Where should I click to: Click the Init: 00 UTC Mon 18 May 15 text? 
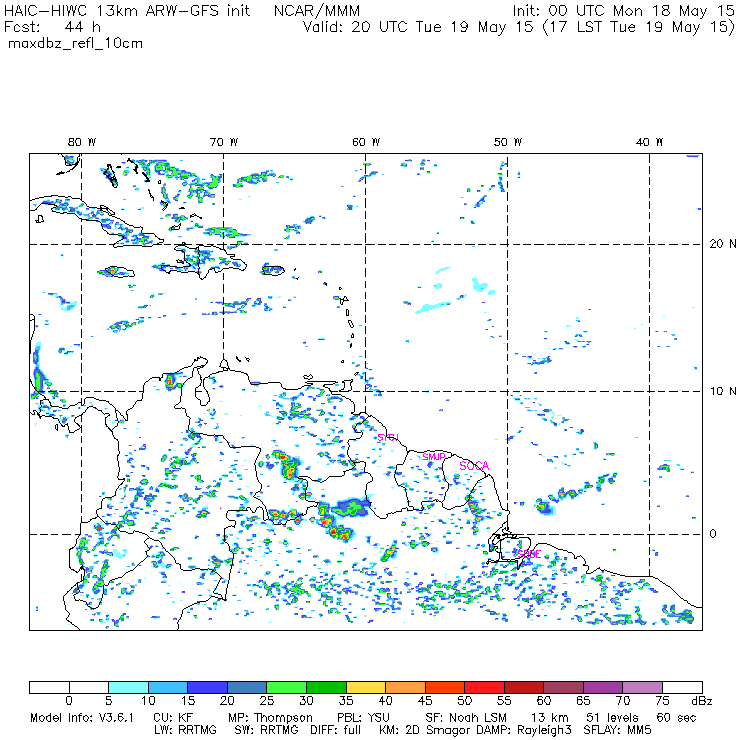[x=623, y=11]
